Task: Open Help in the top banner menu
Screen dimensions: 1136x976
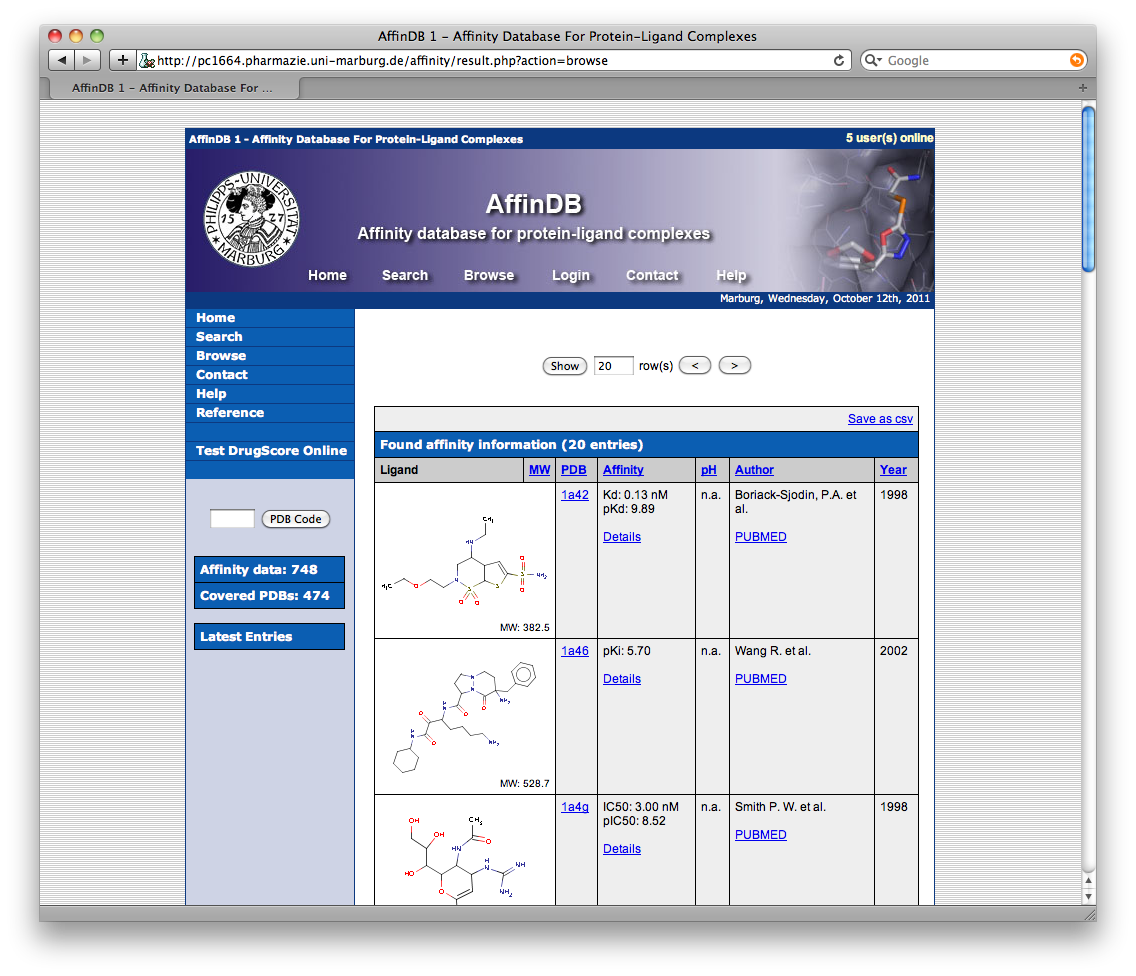Action: 731,275
